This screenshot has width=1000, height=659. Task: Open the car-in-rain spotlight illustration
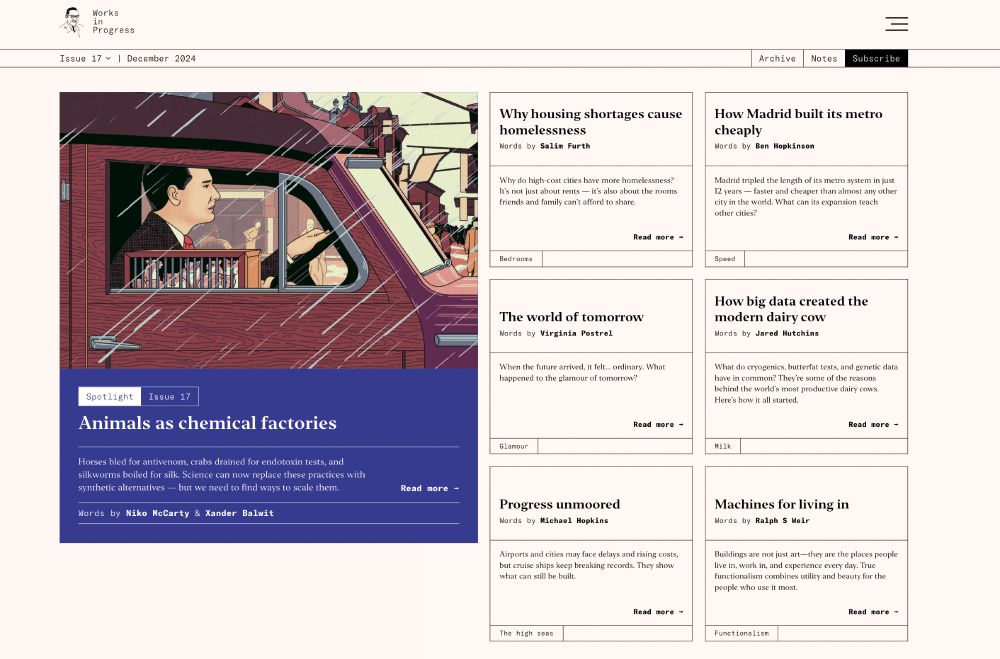268,230
